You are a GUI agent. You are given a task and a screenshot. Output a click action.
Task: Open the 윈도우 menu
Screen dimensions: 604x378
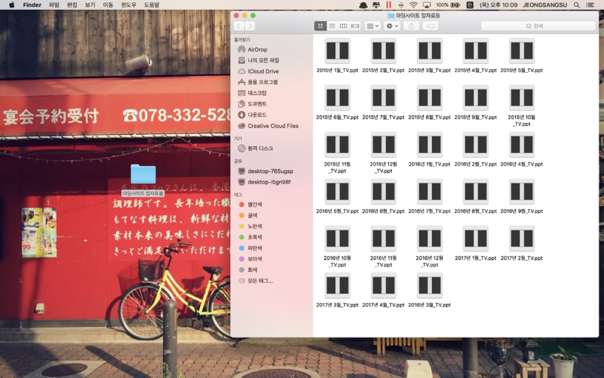pyautogui.click(x=129, y=5)
